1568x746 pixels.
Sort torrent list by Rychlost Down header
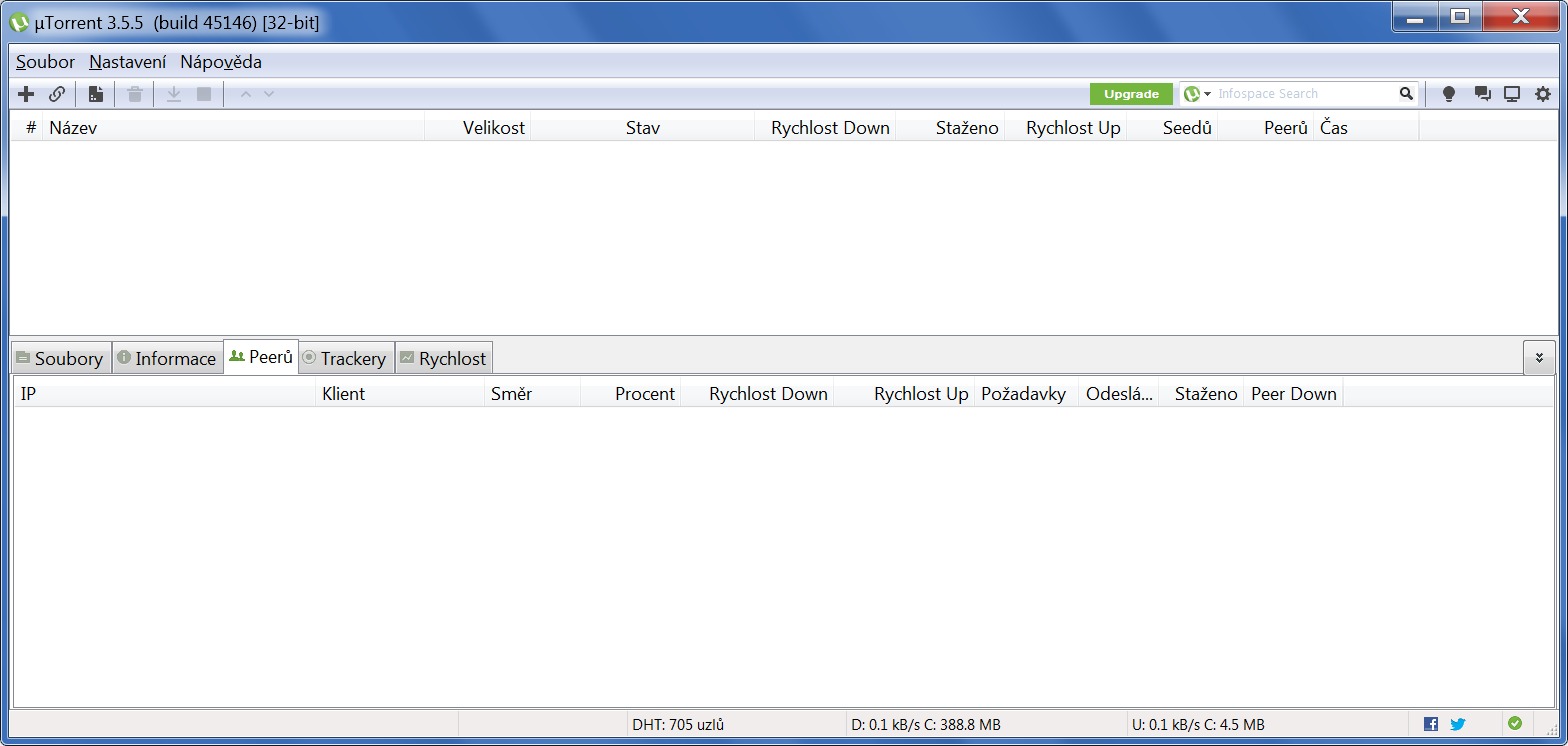826,128
